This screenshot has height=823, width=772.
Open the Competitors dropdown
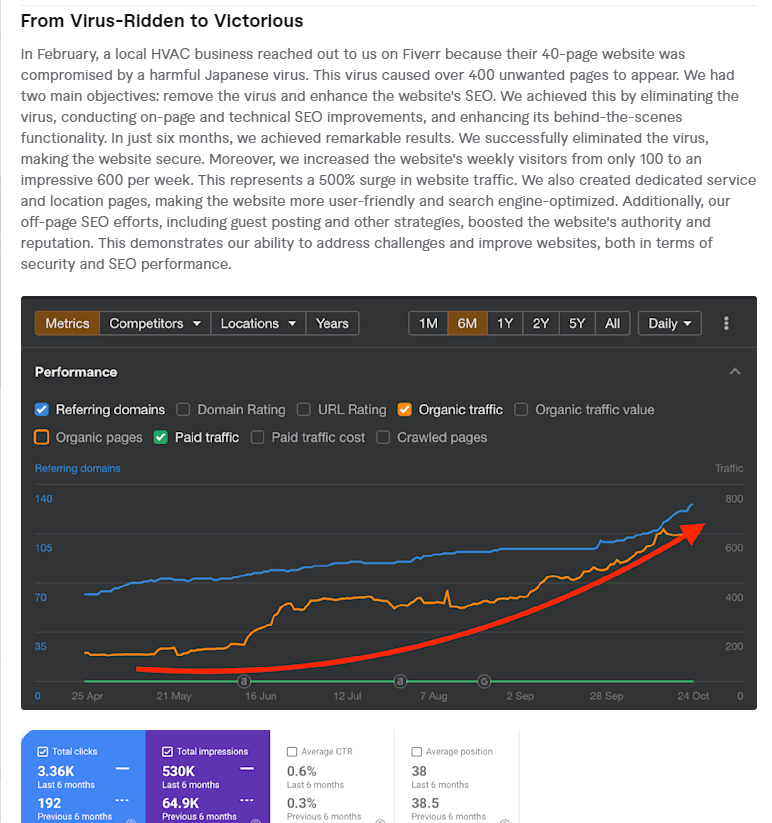pyautogui.click(x=155, y=324)
